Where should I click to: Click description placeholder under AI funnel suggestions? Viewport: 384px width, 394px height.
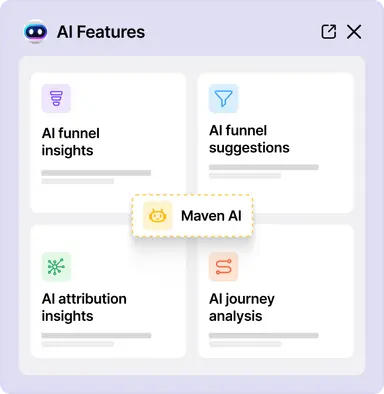[264, 171]
